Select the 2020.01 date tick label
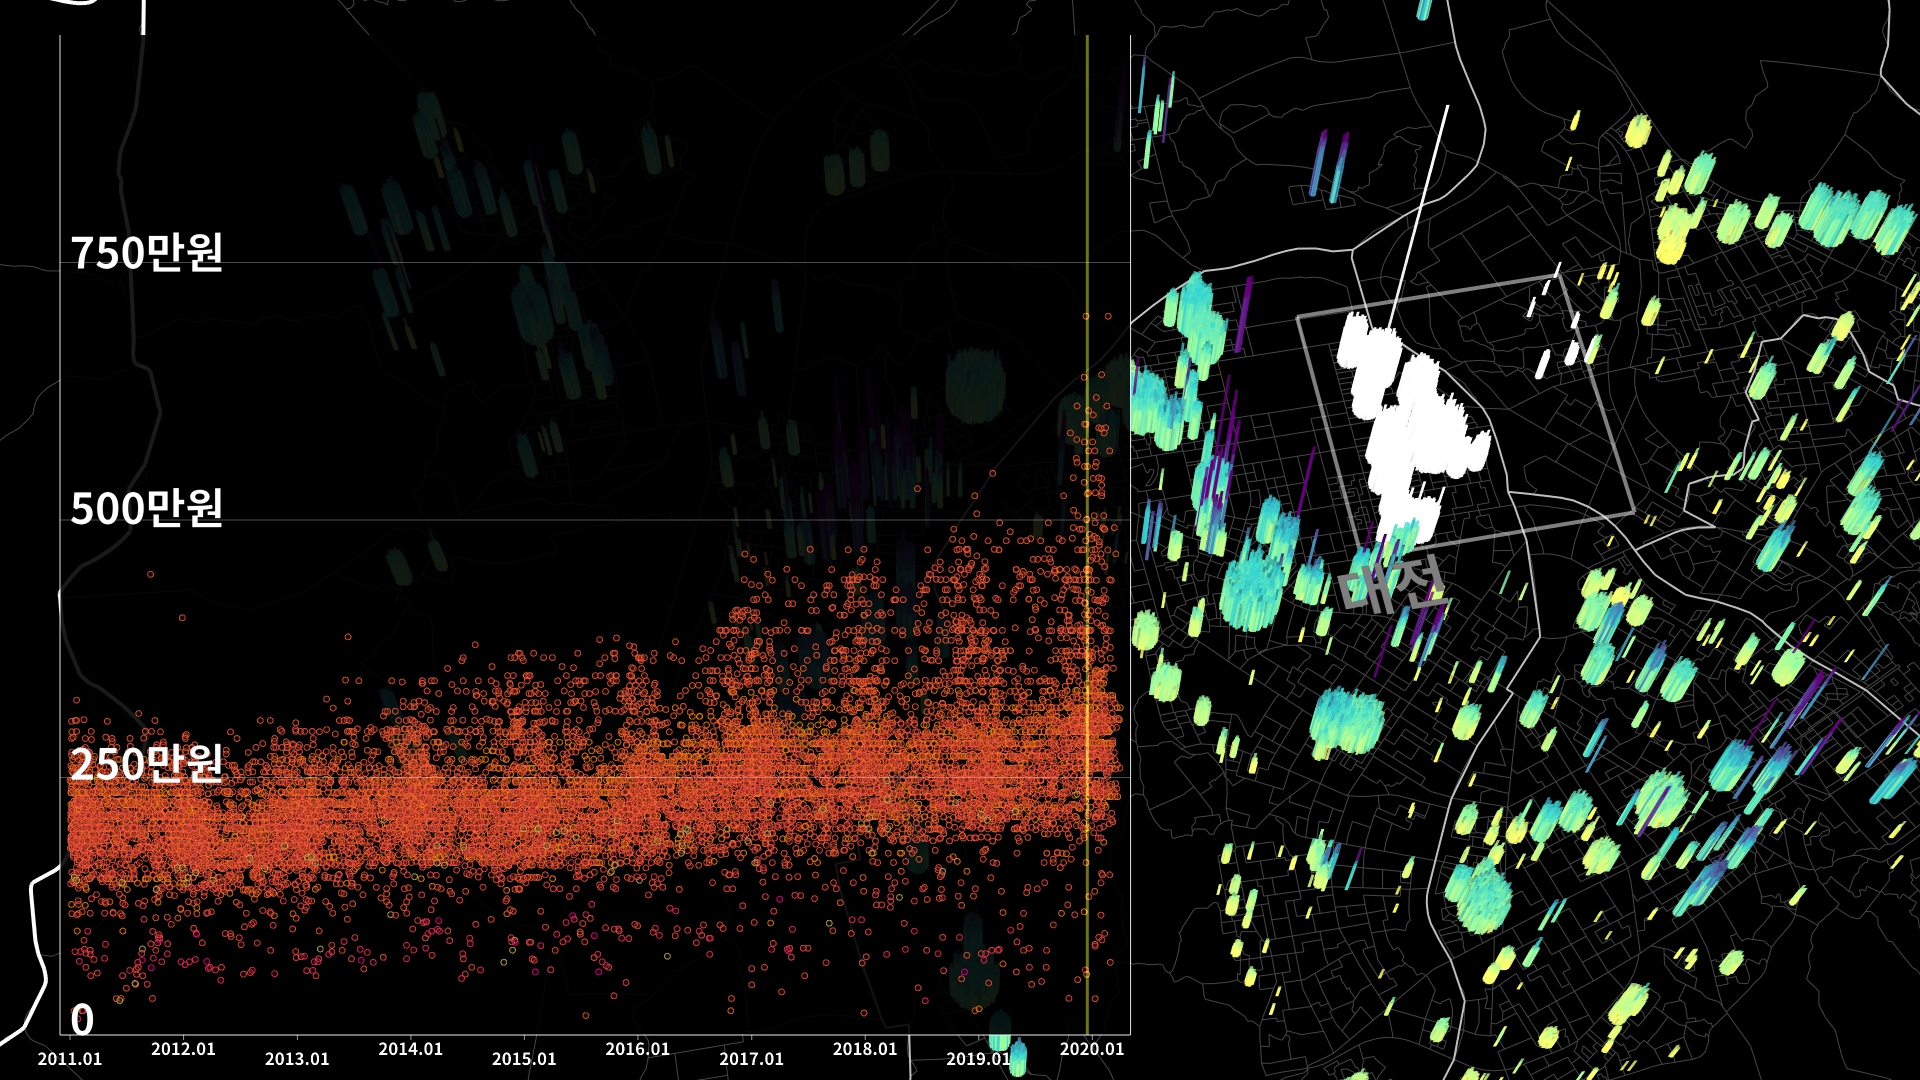 [x=1092, y=1049]
